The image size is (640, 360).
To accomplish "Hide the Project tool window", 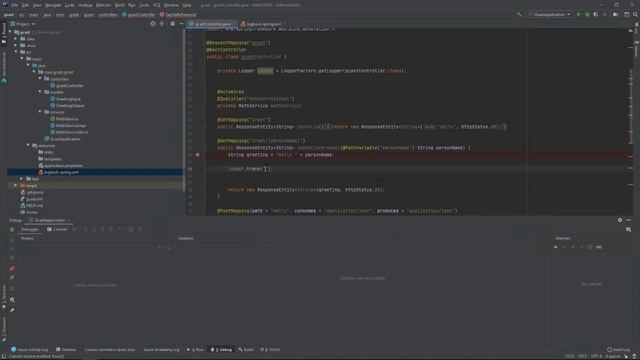I will point(181,24).
